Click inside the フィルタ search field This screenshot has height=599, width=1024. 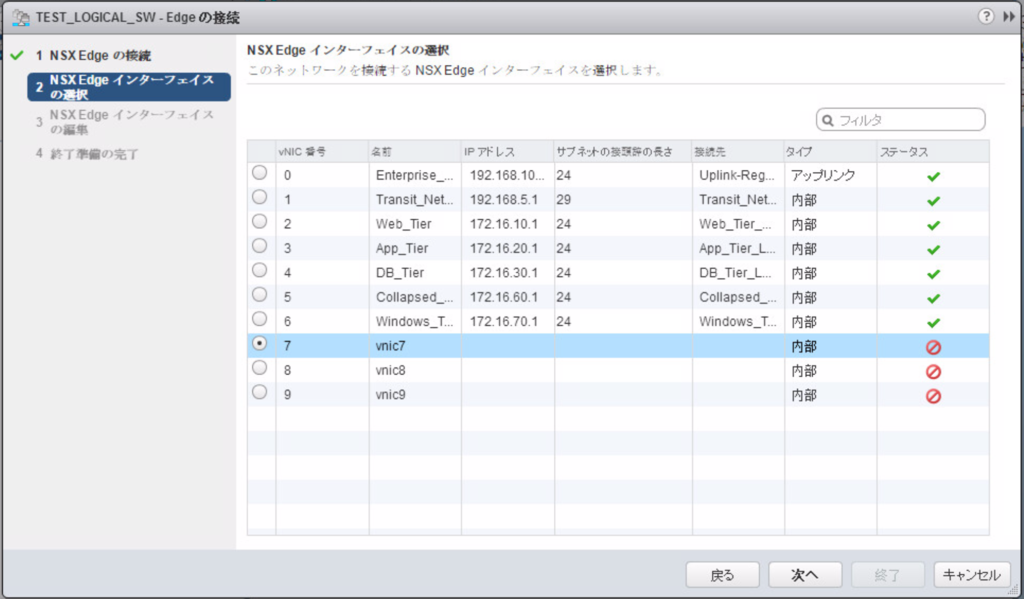[x=910, y=119]
